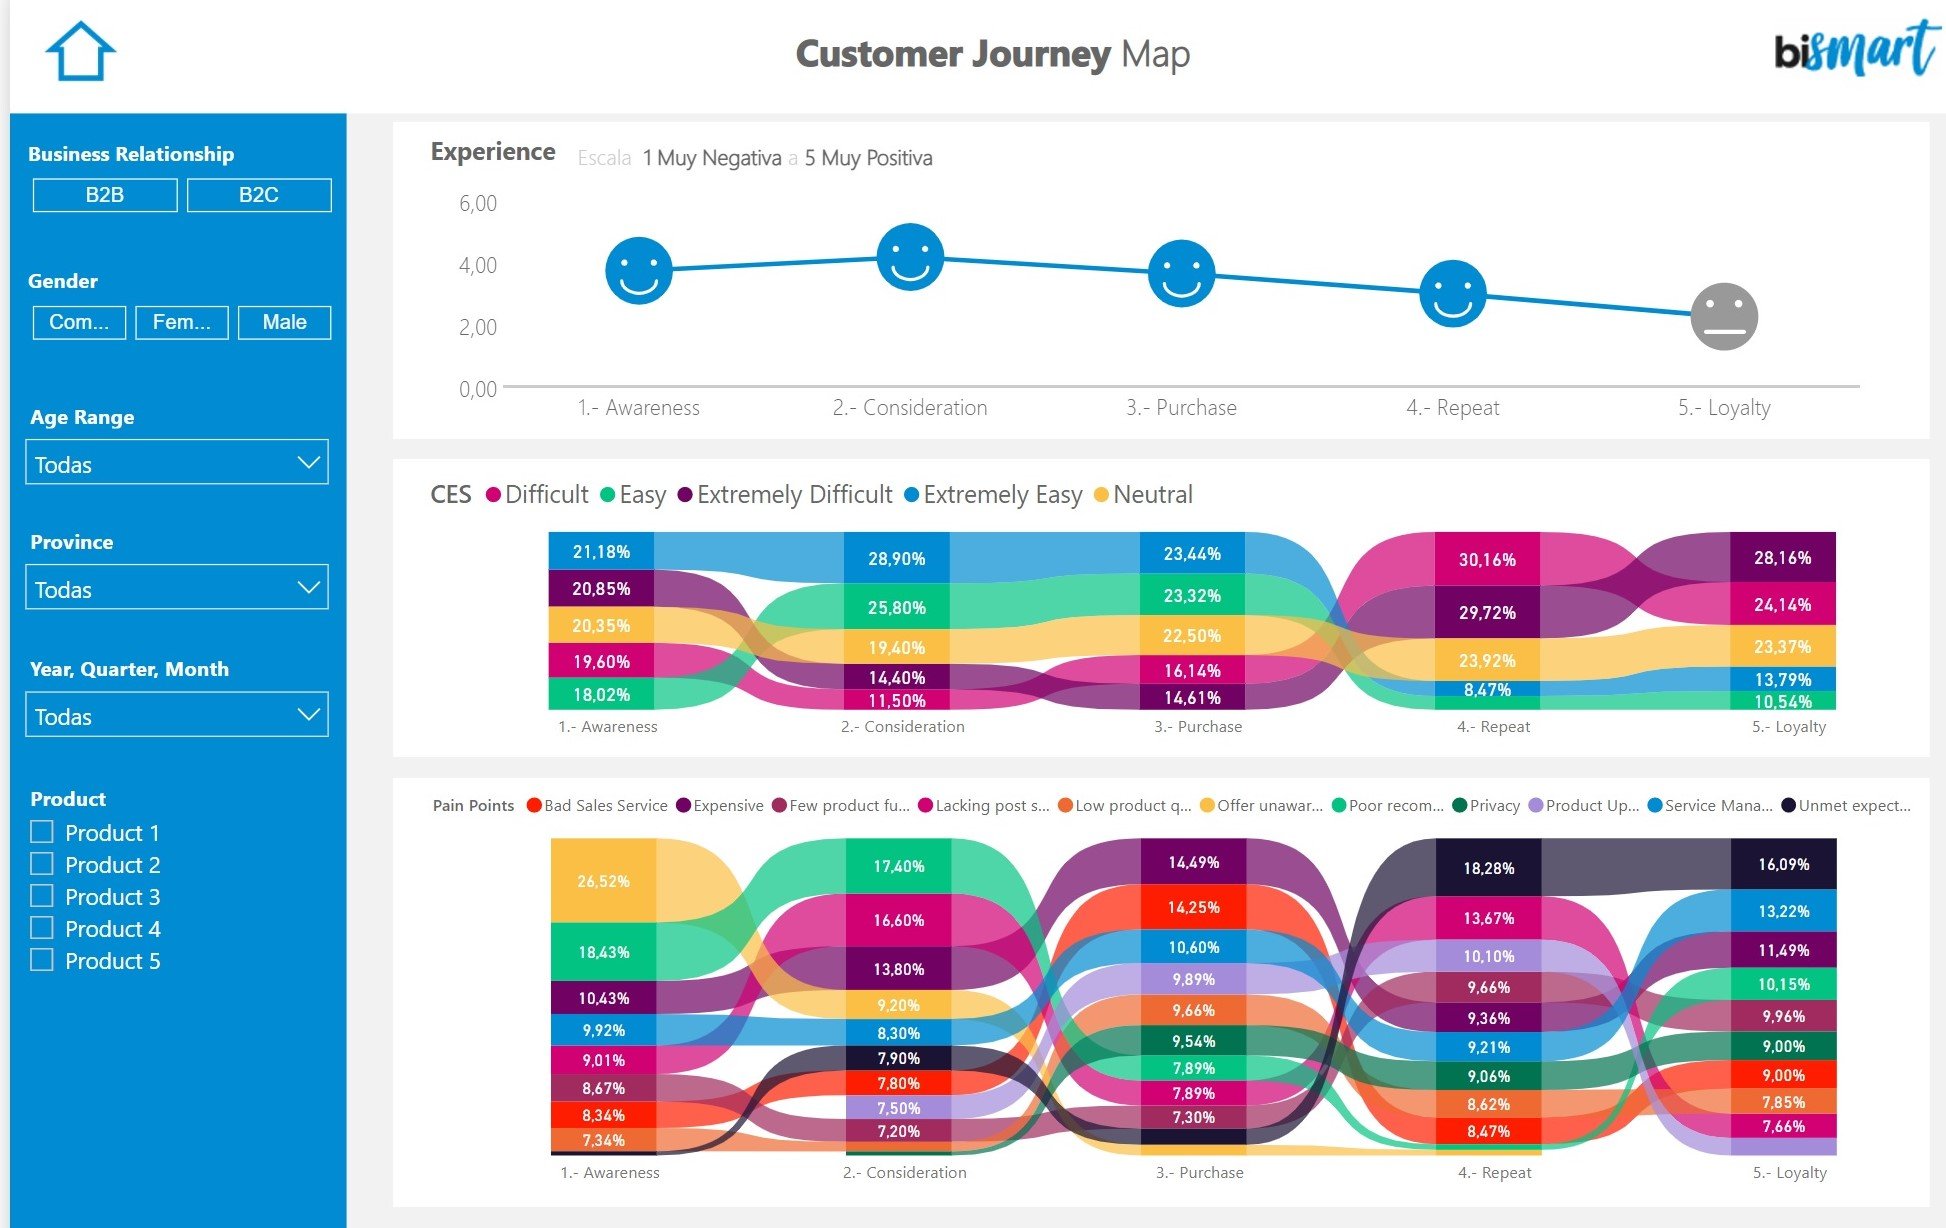
Task: Expand the Age Range dropdown
Action: click(x=178, y=463)
